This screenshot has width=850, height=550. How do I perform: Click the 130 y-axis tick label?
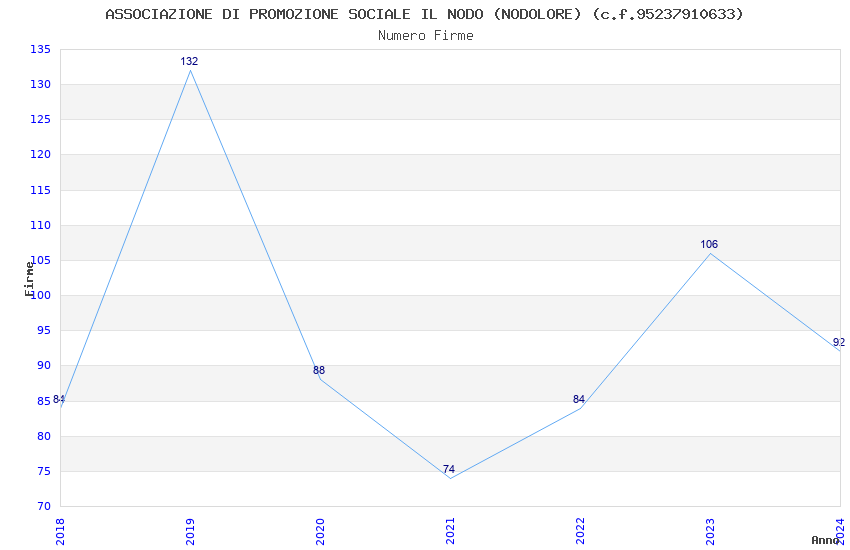coord(40,85)
